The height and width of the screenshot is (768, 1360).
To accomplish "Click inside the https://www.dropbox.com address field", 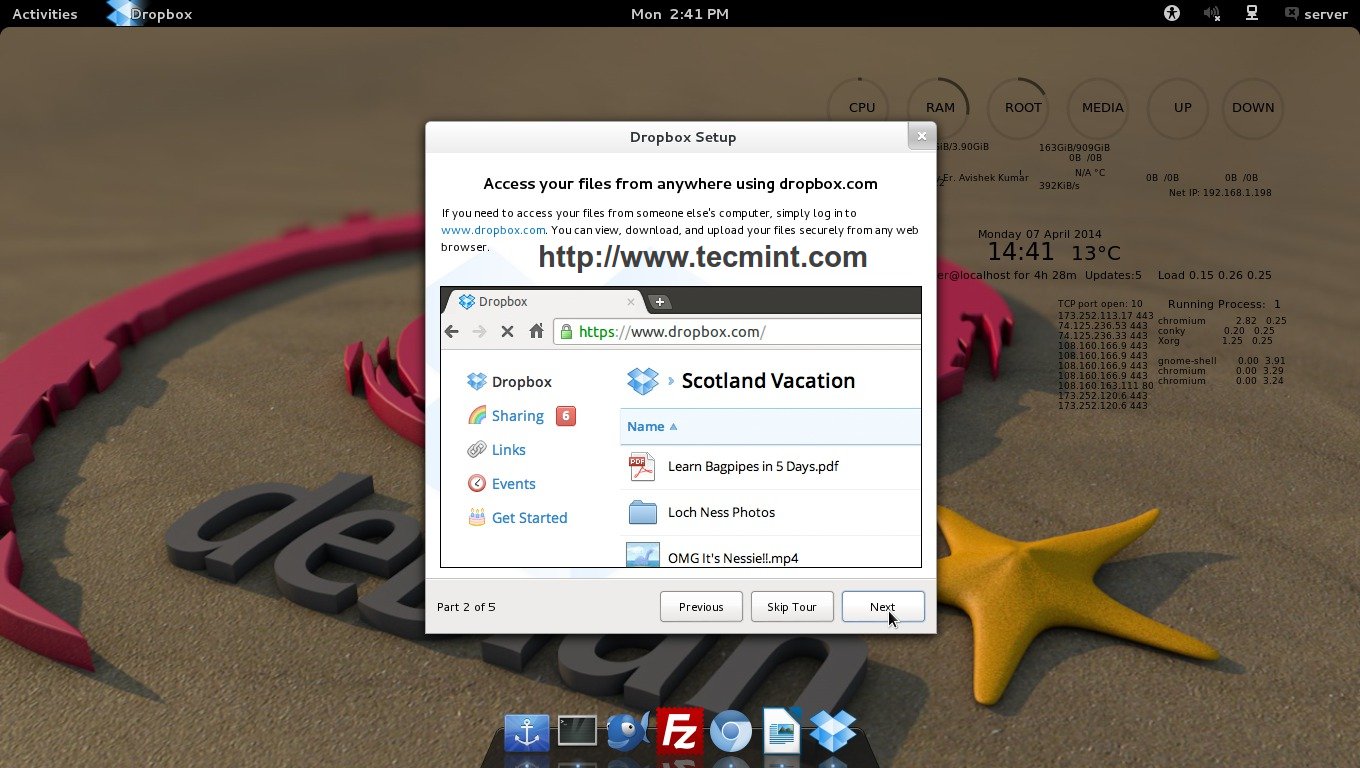I will pyautogui.click(x=700, y=331).
